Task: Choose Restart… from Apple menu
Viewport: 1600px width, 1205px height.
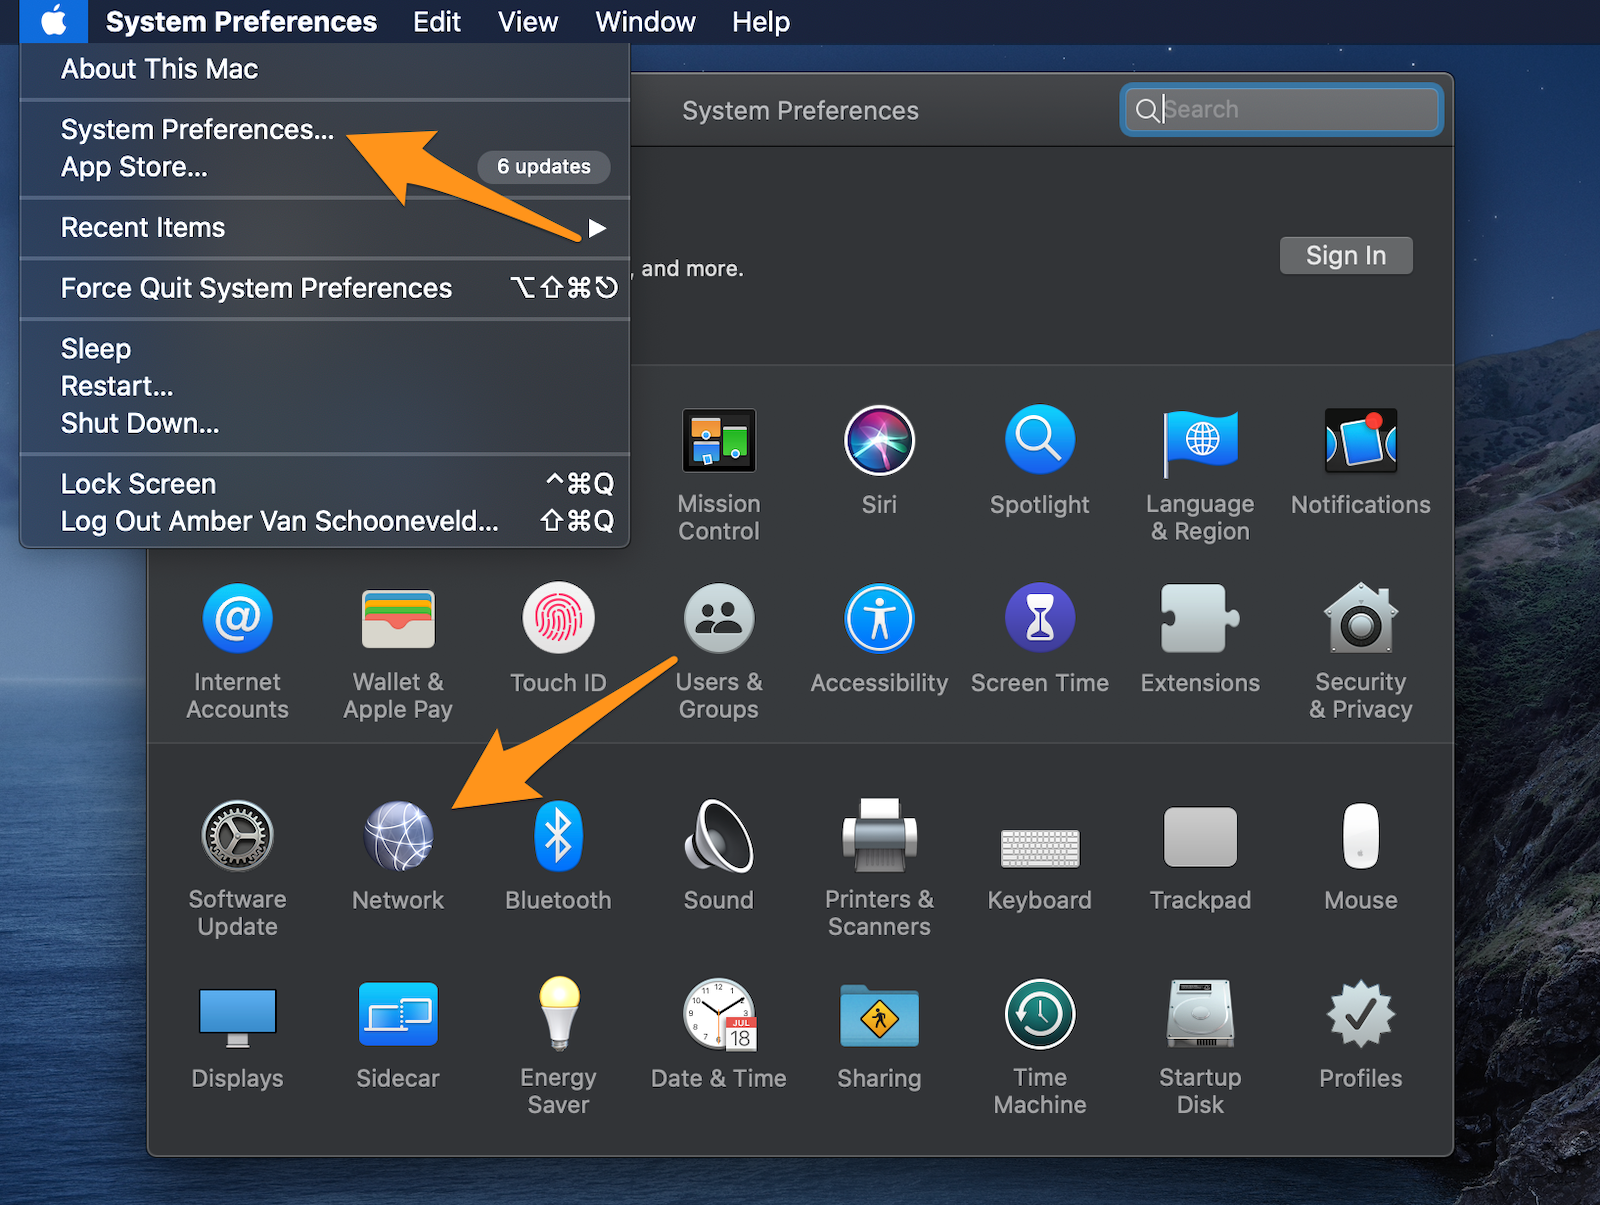Action: coord(325,386)
